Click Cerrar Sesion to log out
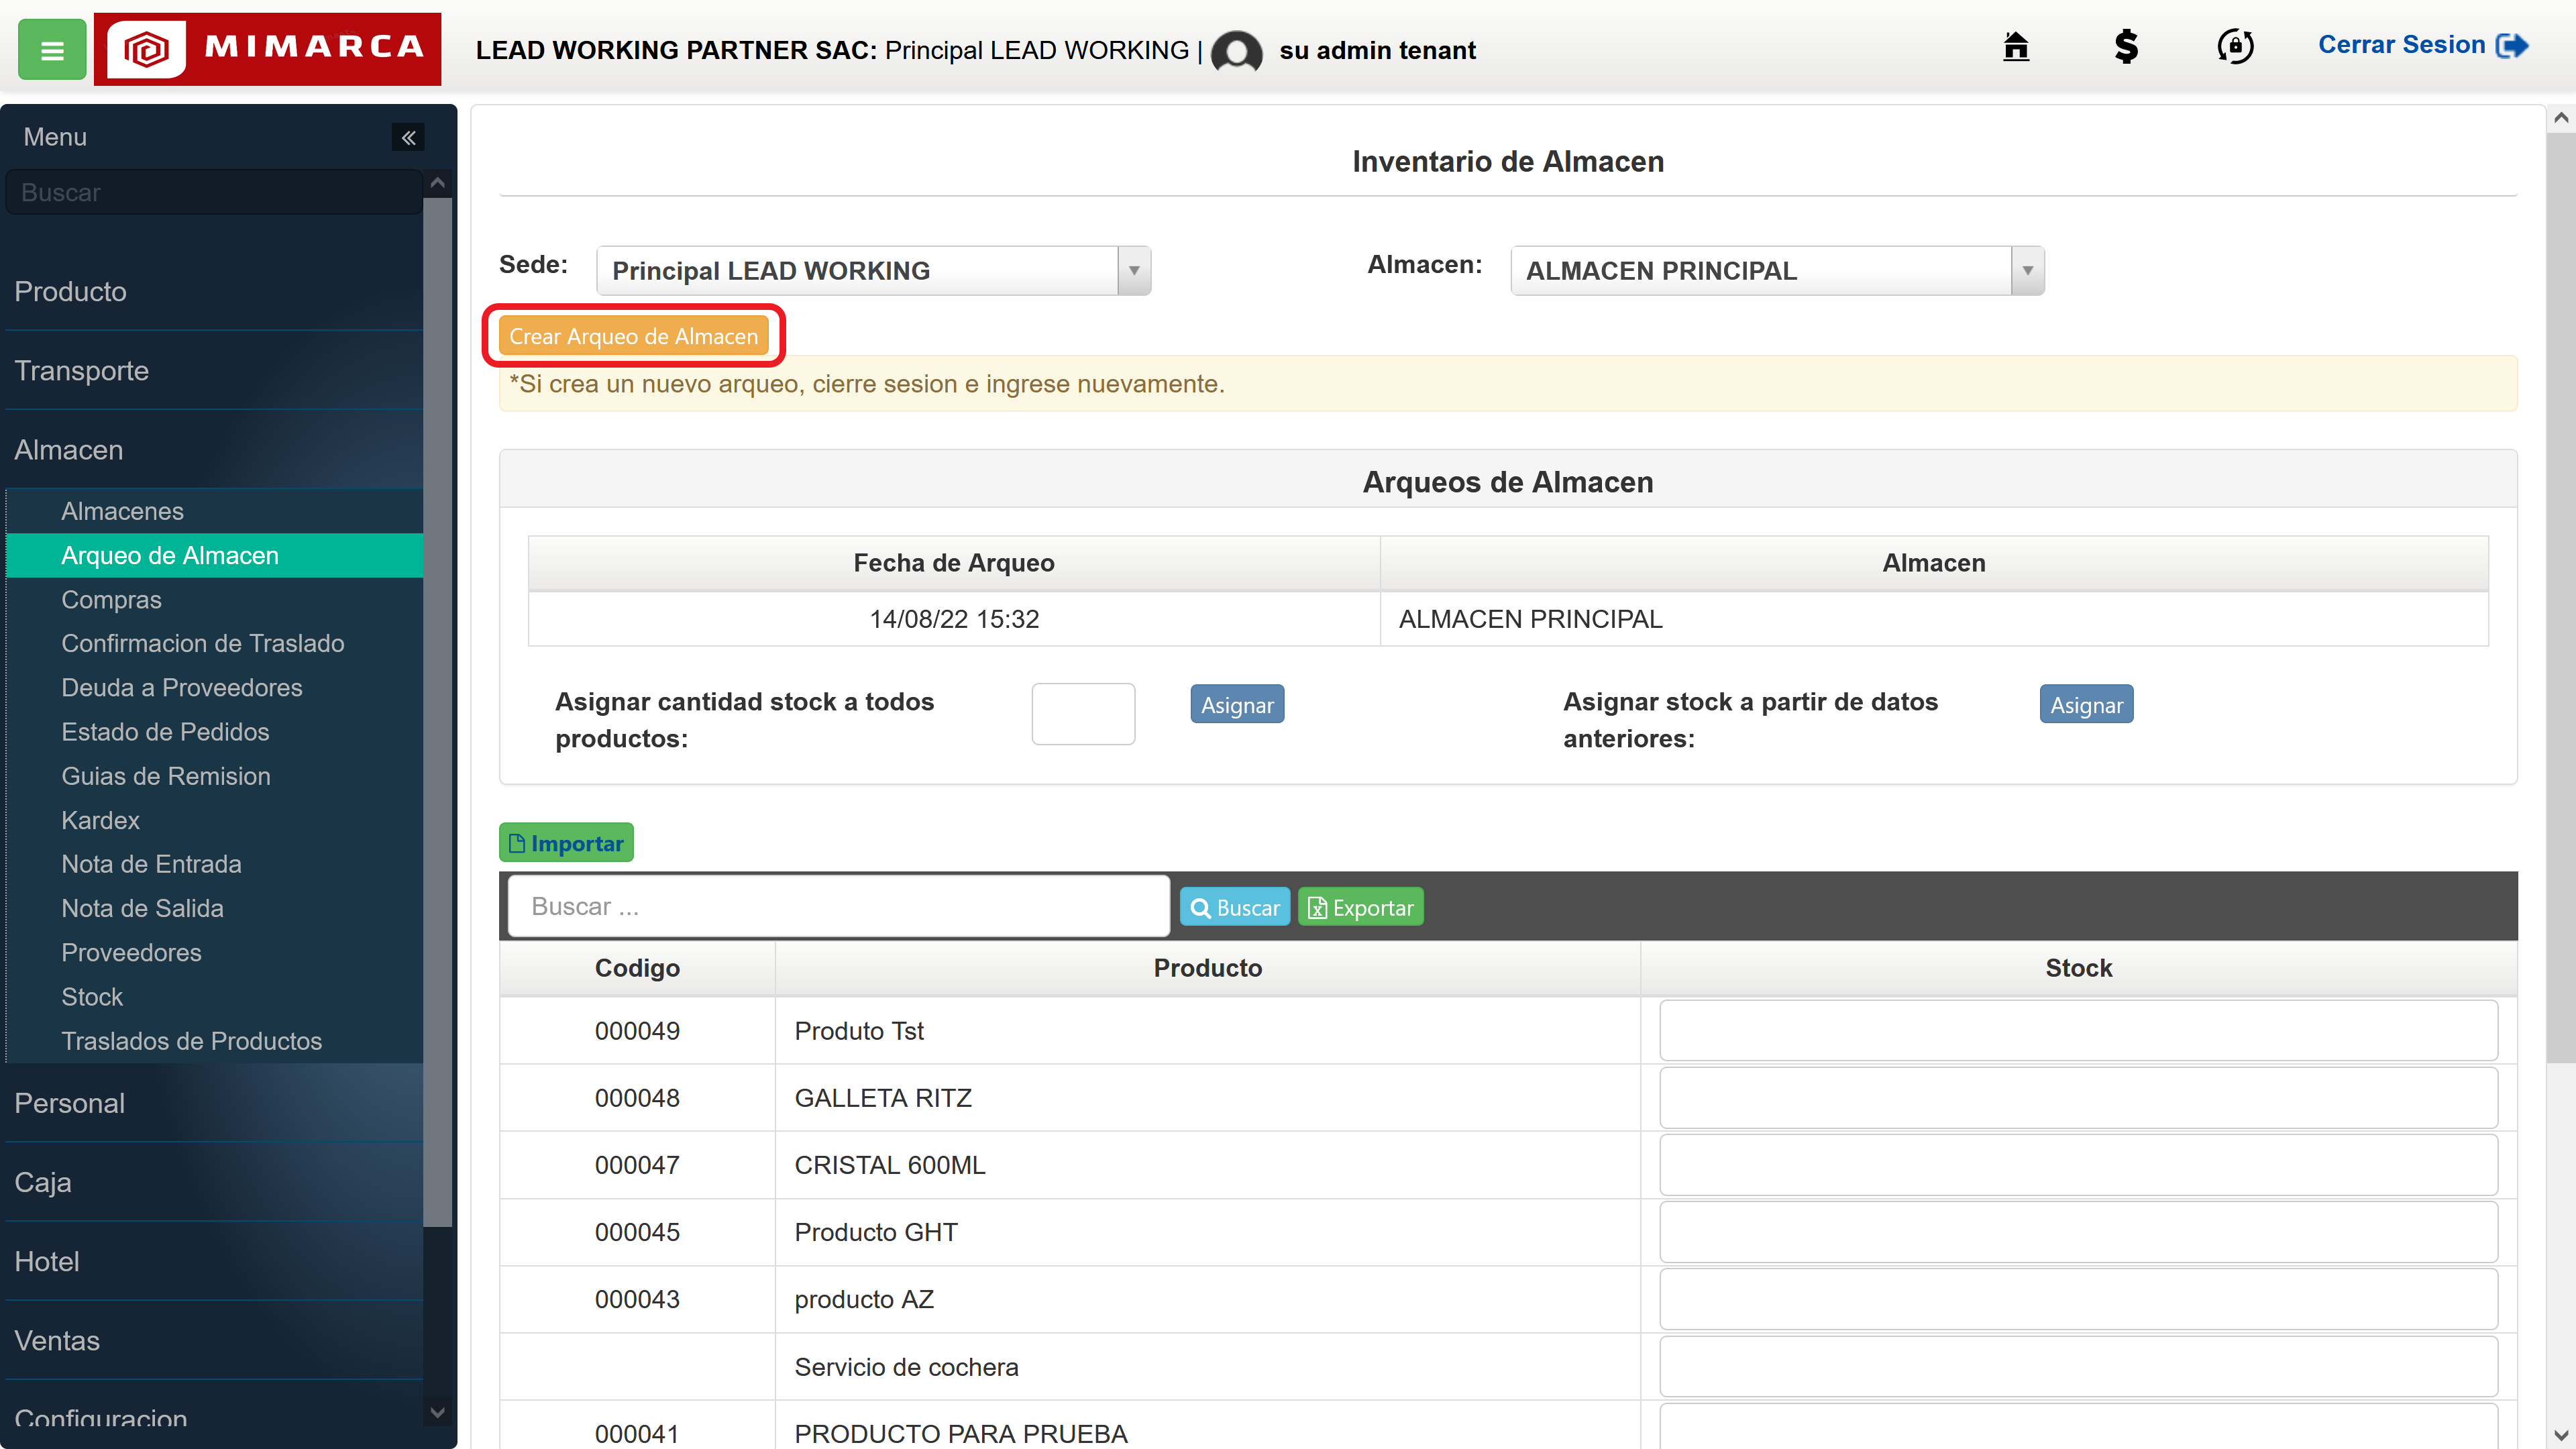Viewport: 2576px width, 1449px height. 2422,45
